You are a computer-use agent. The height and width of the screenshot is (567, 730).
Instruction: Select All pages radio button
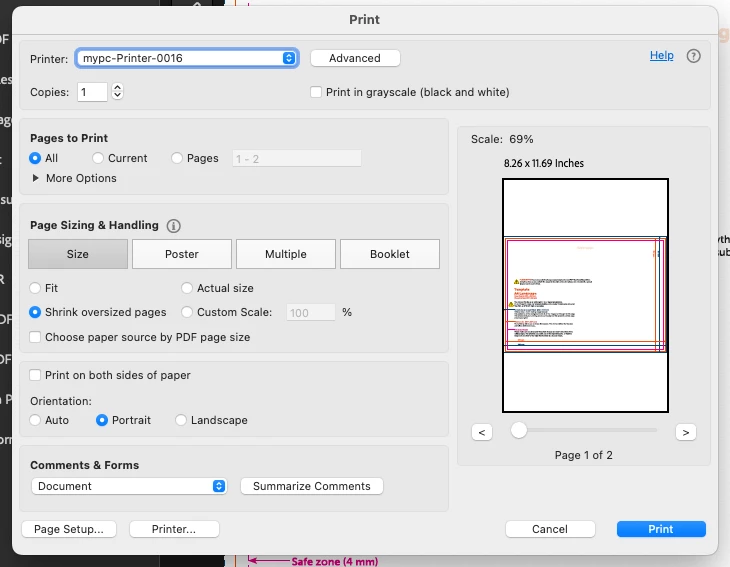coord(35,158)
